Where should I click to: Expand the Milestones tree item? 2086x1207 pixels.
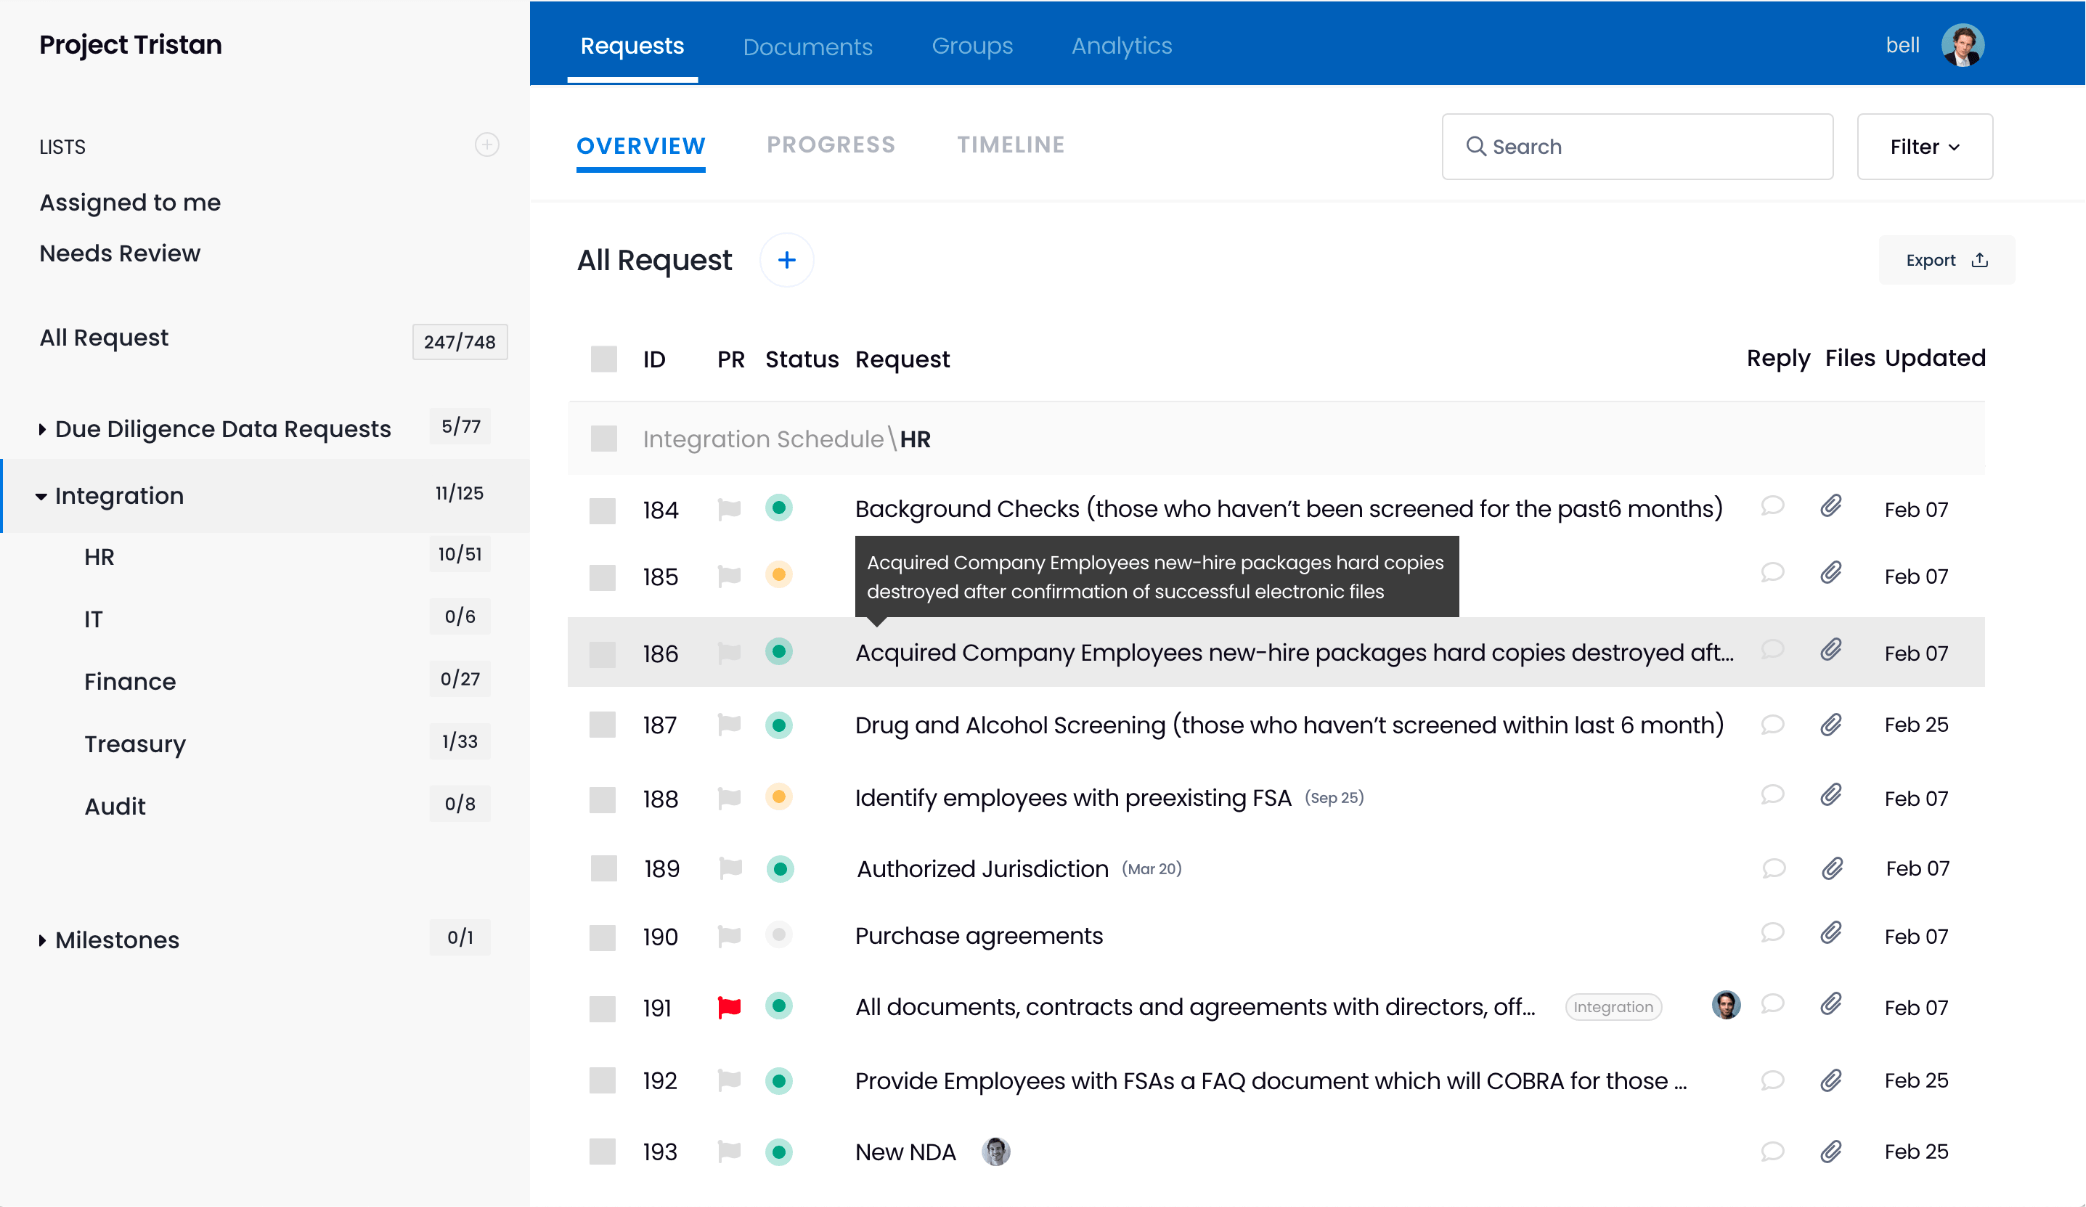pyautogui.click(x=42, y=940)
